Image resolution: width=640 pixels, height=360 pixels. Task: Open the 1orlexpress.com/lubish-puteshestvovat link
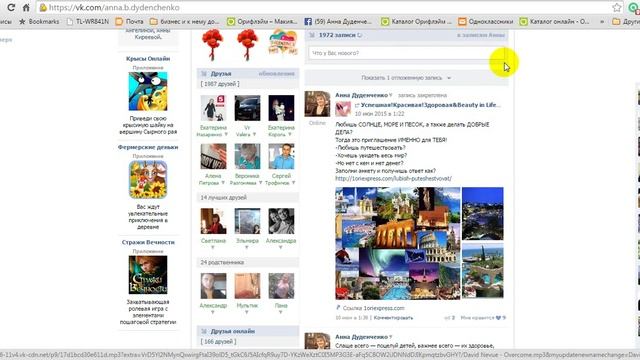[x=393, y=179]
